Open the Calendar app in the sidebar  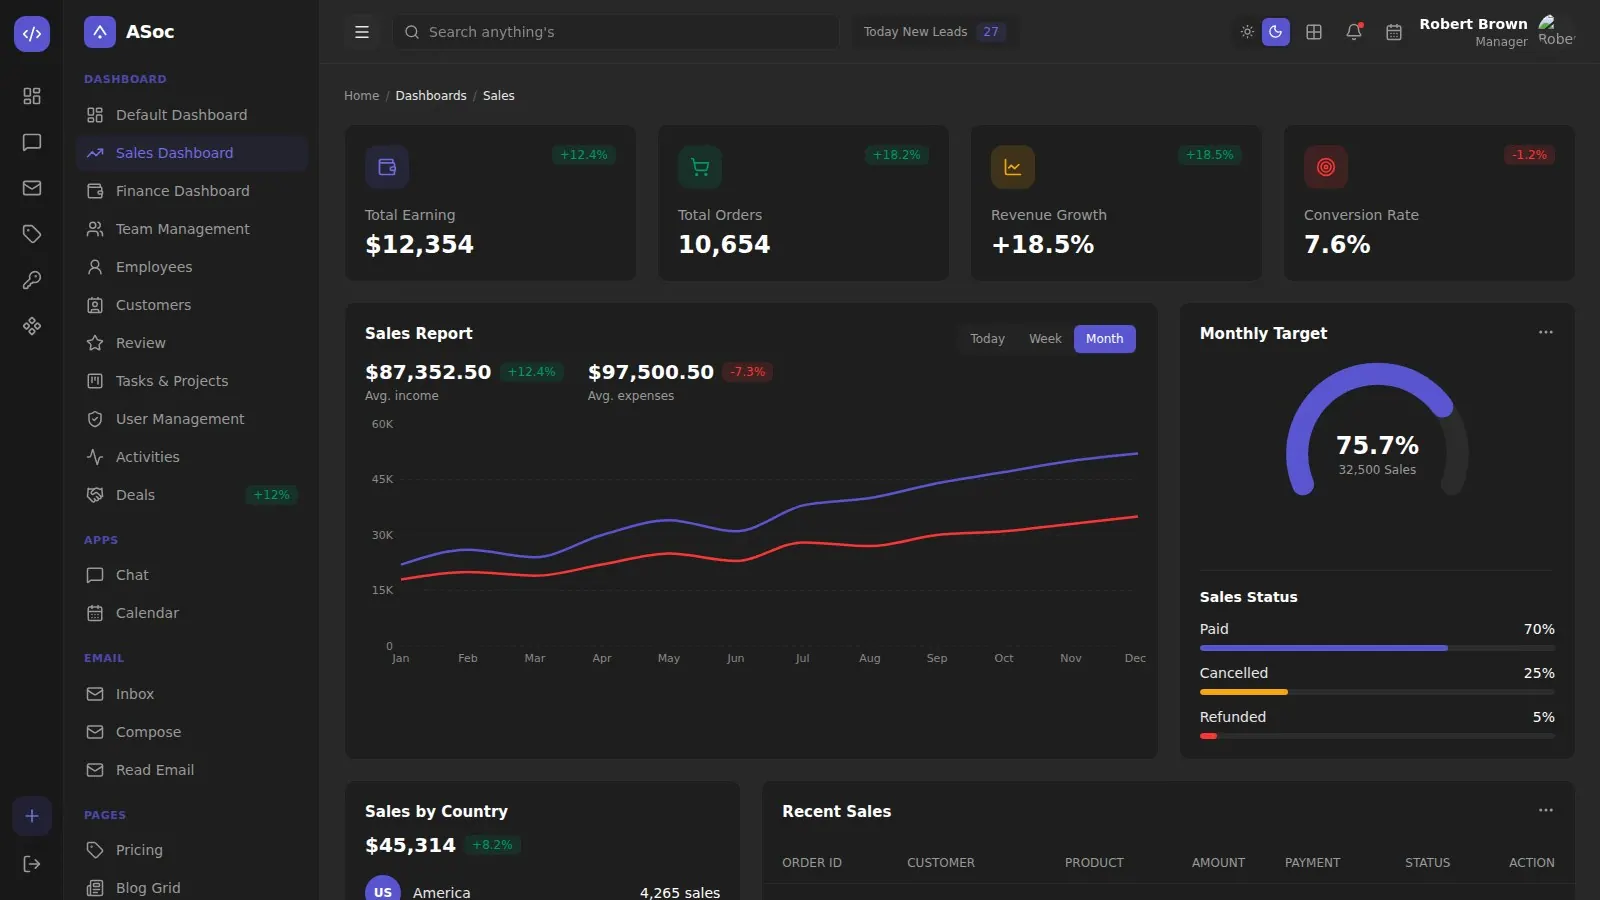pyautogui.click(x=191, y=613)
